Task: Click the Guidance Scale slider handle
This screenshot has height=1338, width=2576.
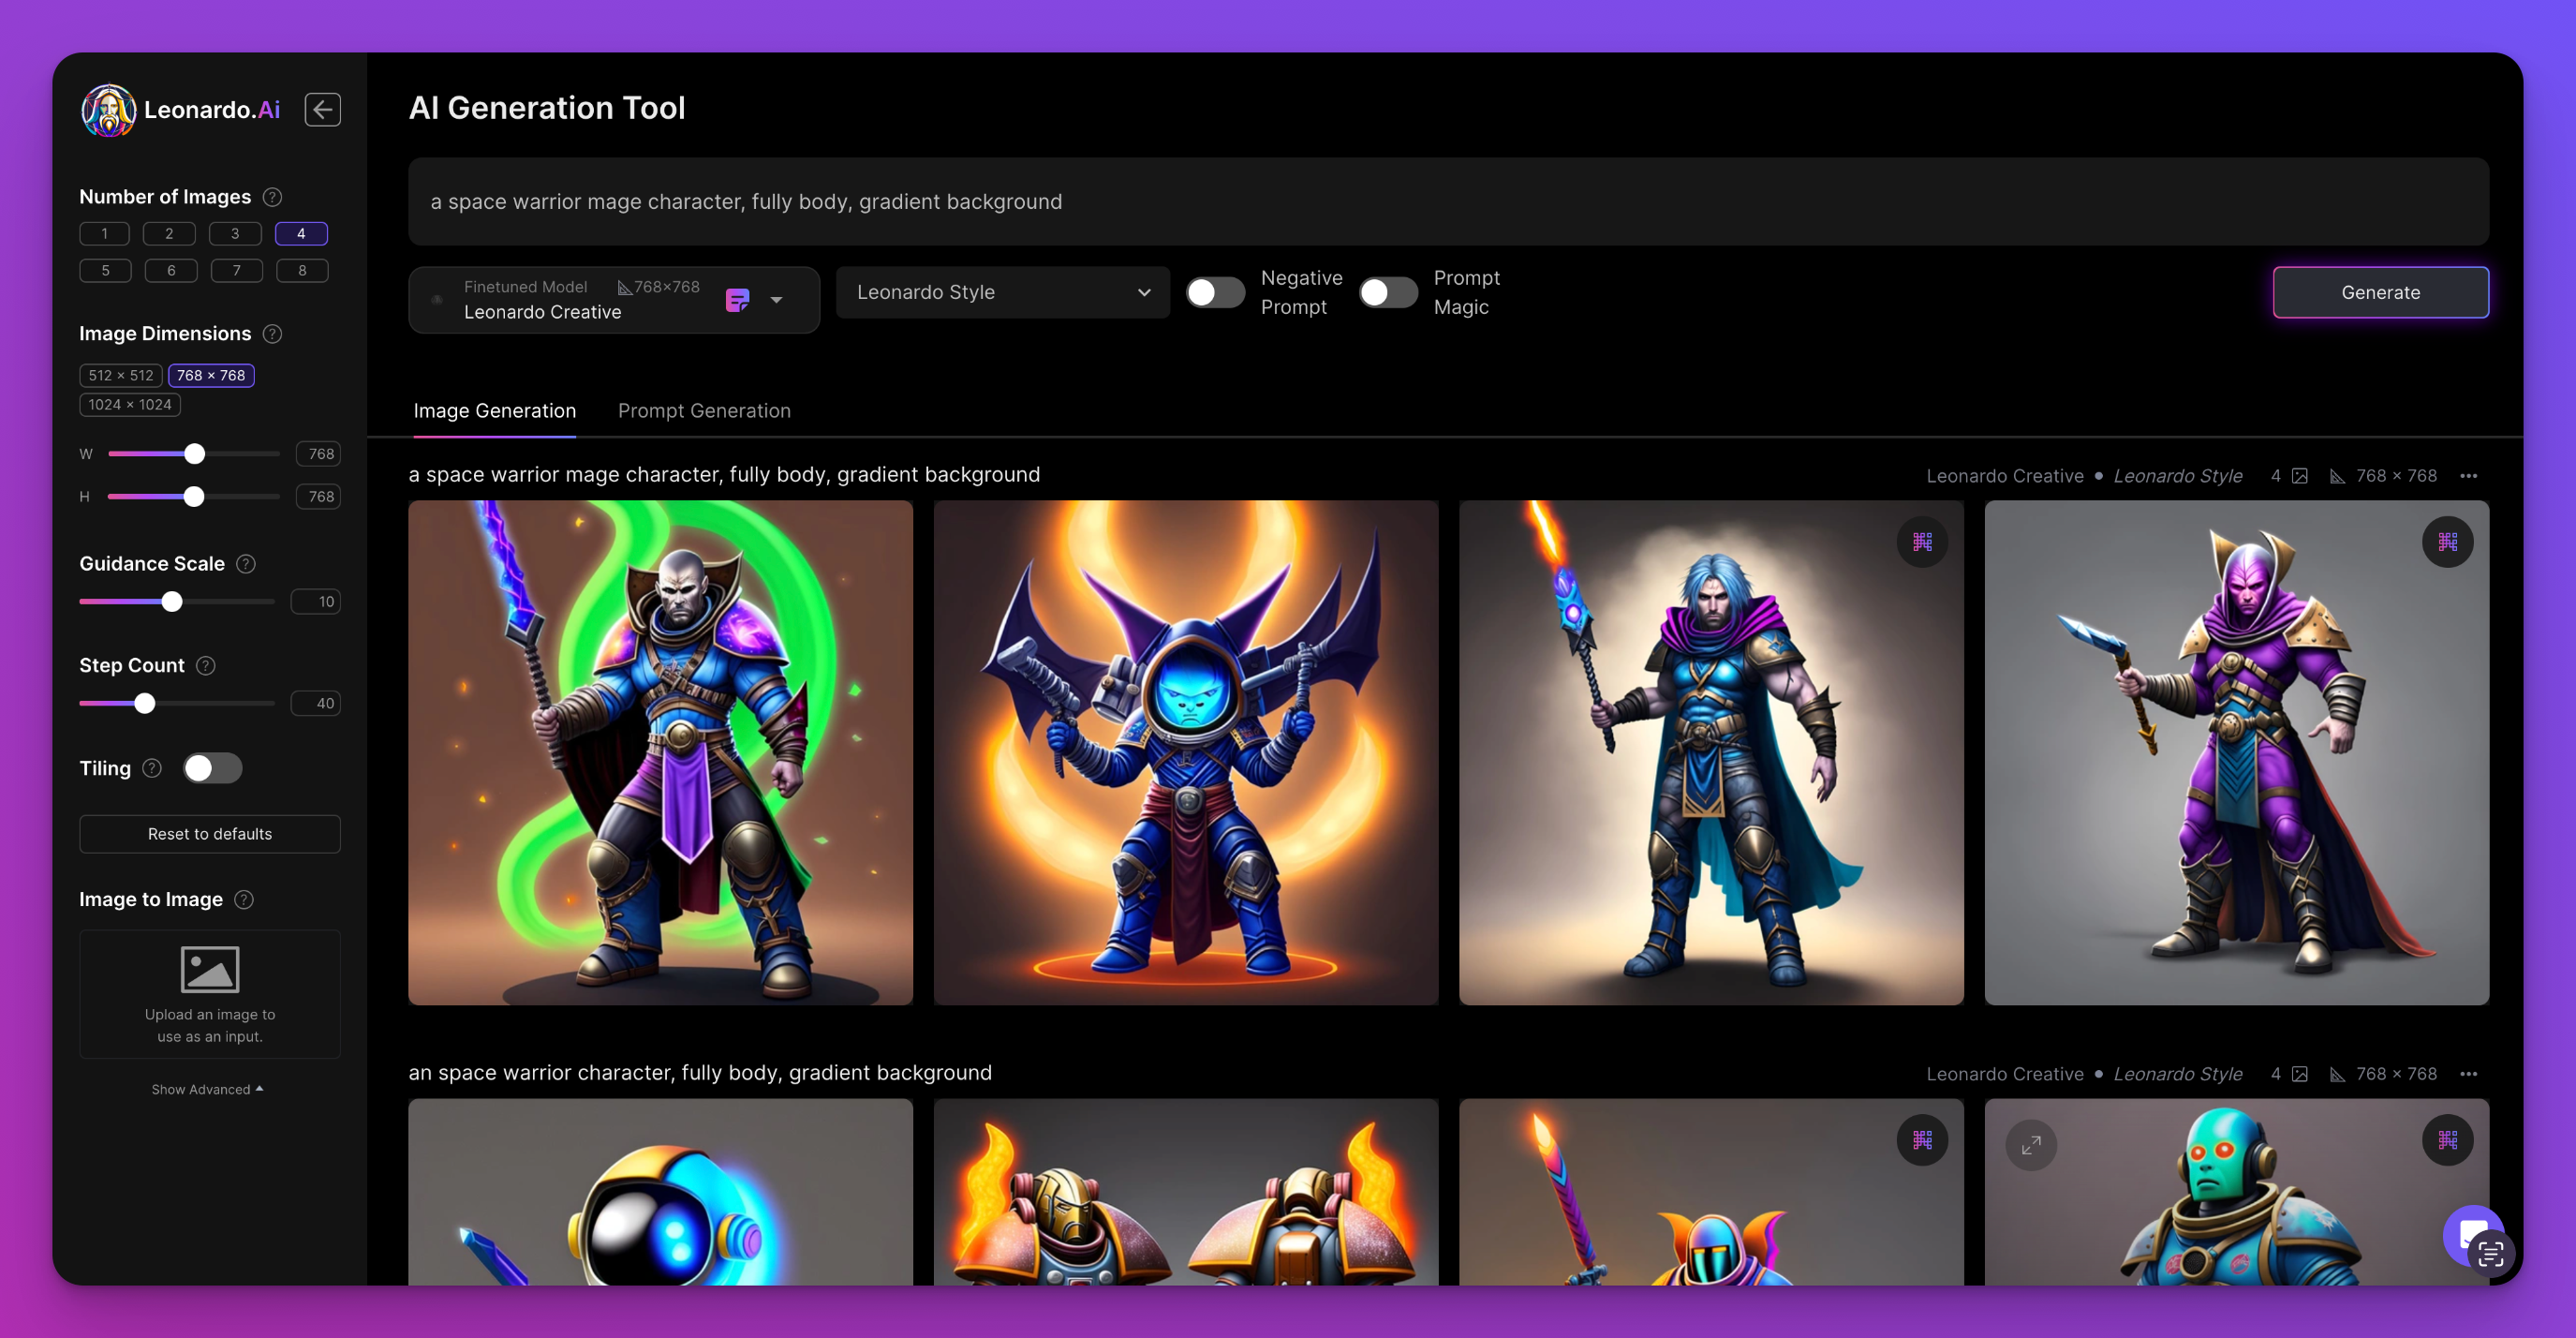Action: pos(172,602)
